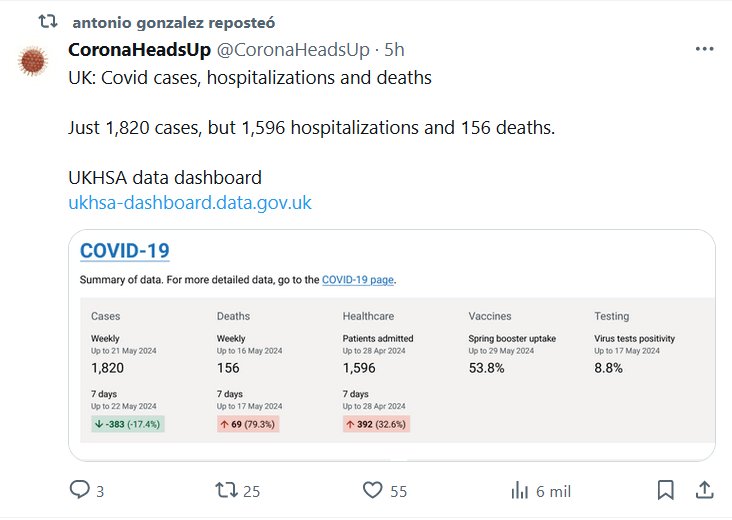
Task: Bookmark this tweet
Action: [x=665, y=490]
